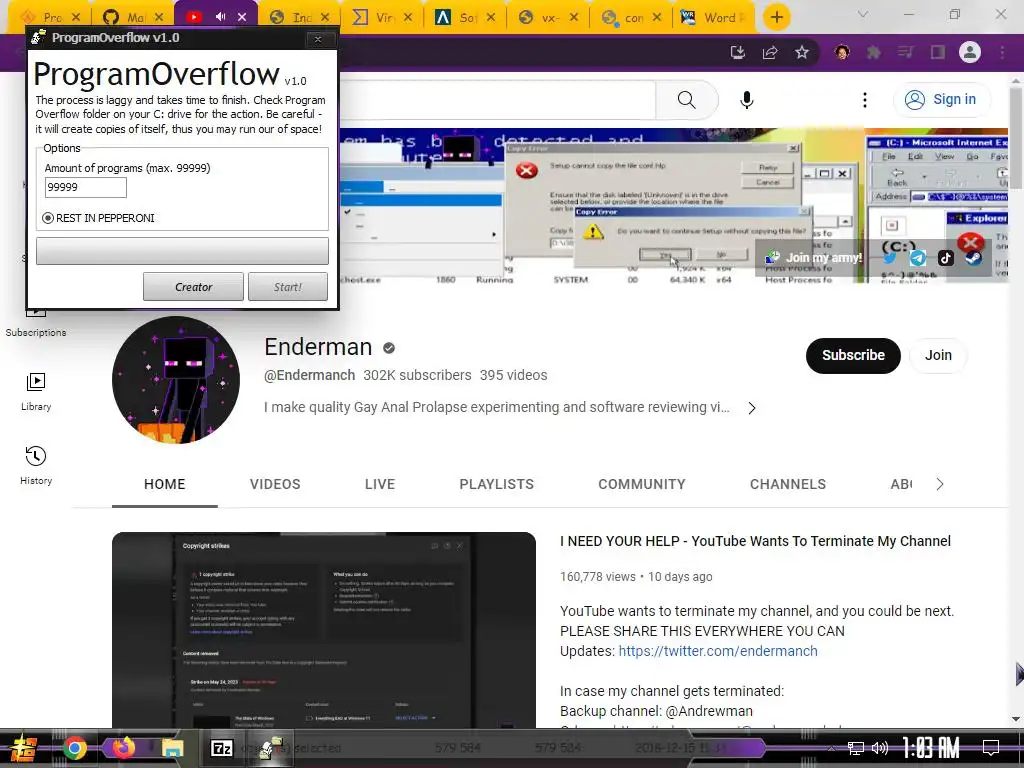Open the network icon in system tray
Screen dimensions: 1024x768
coord(856,748)
